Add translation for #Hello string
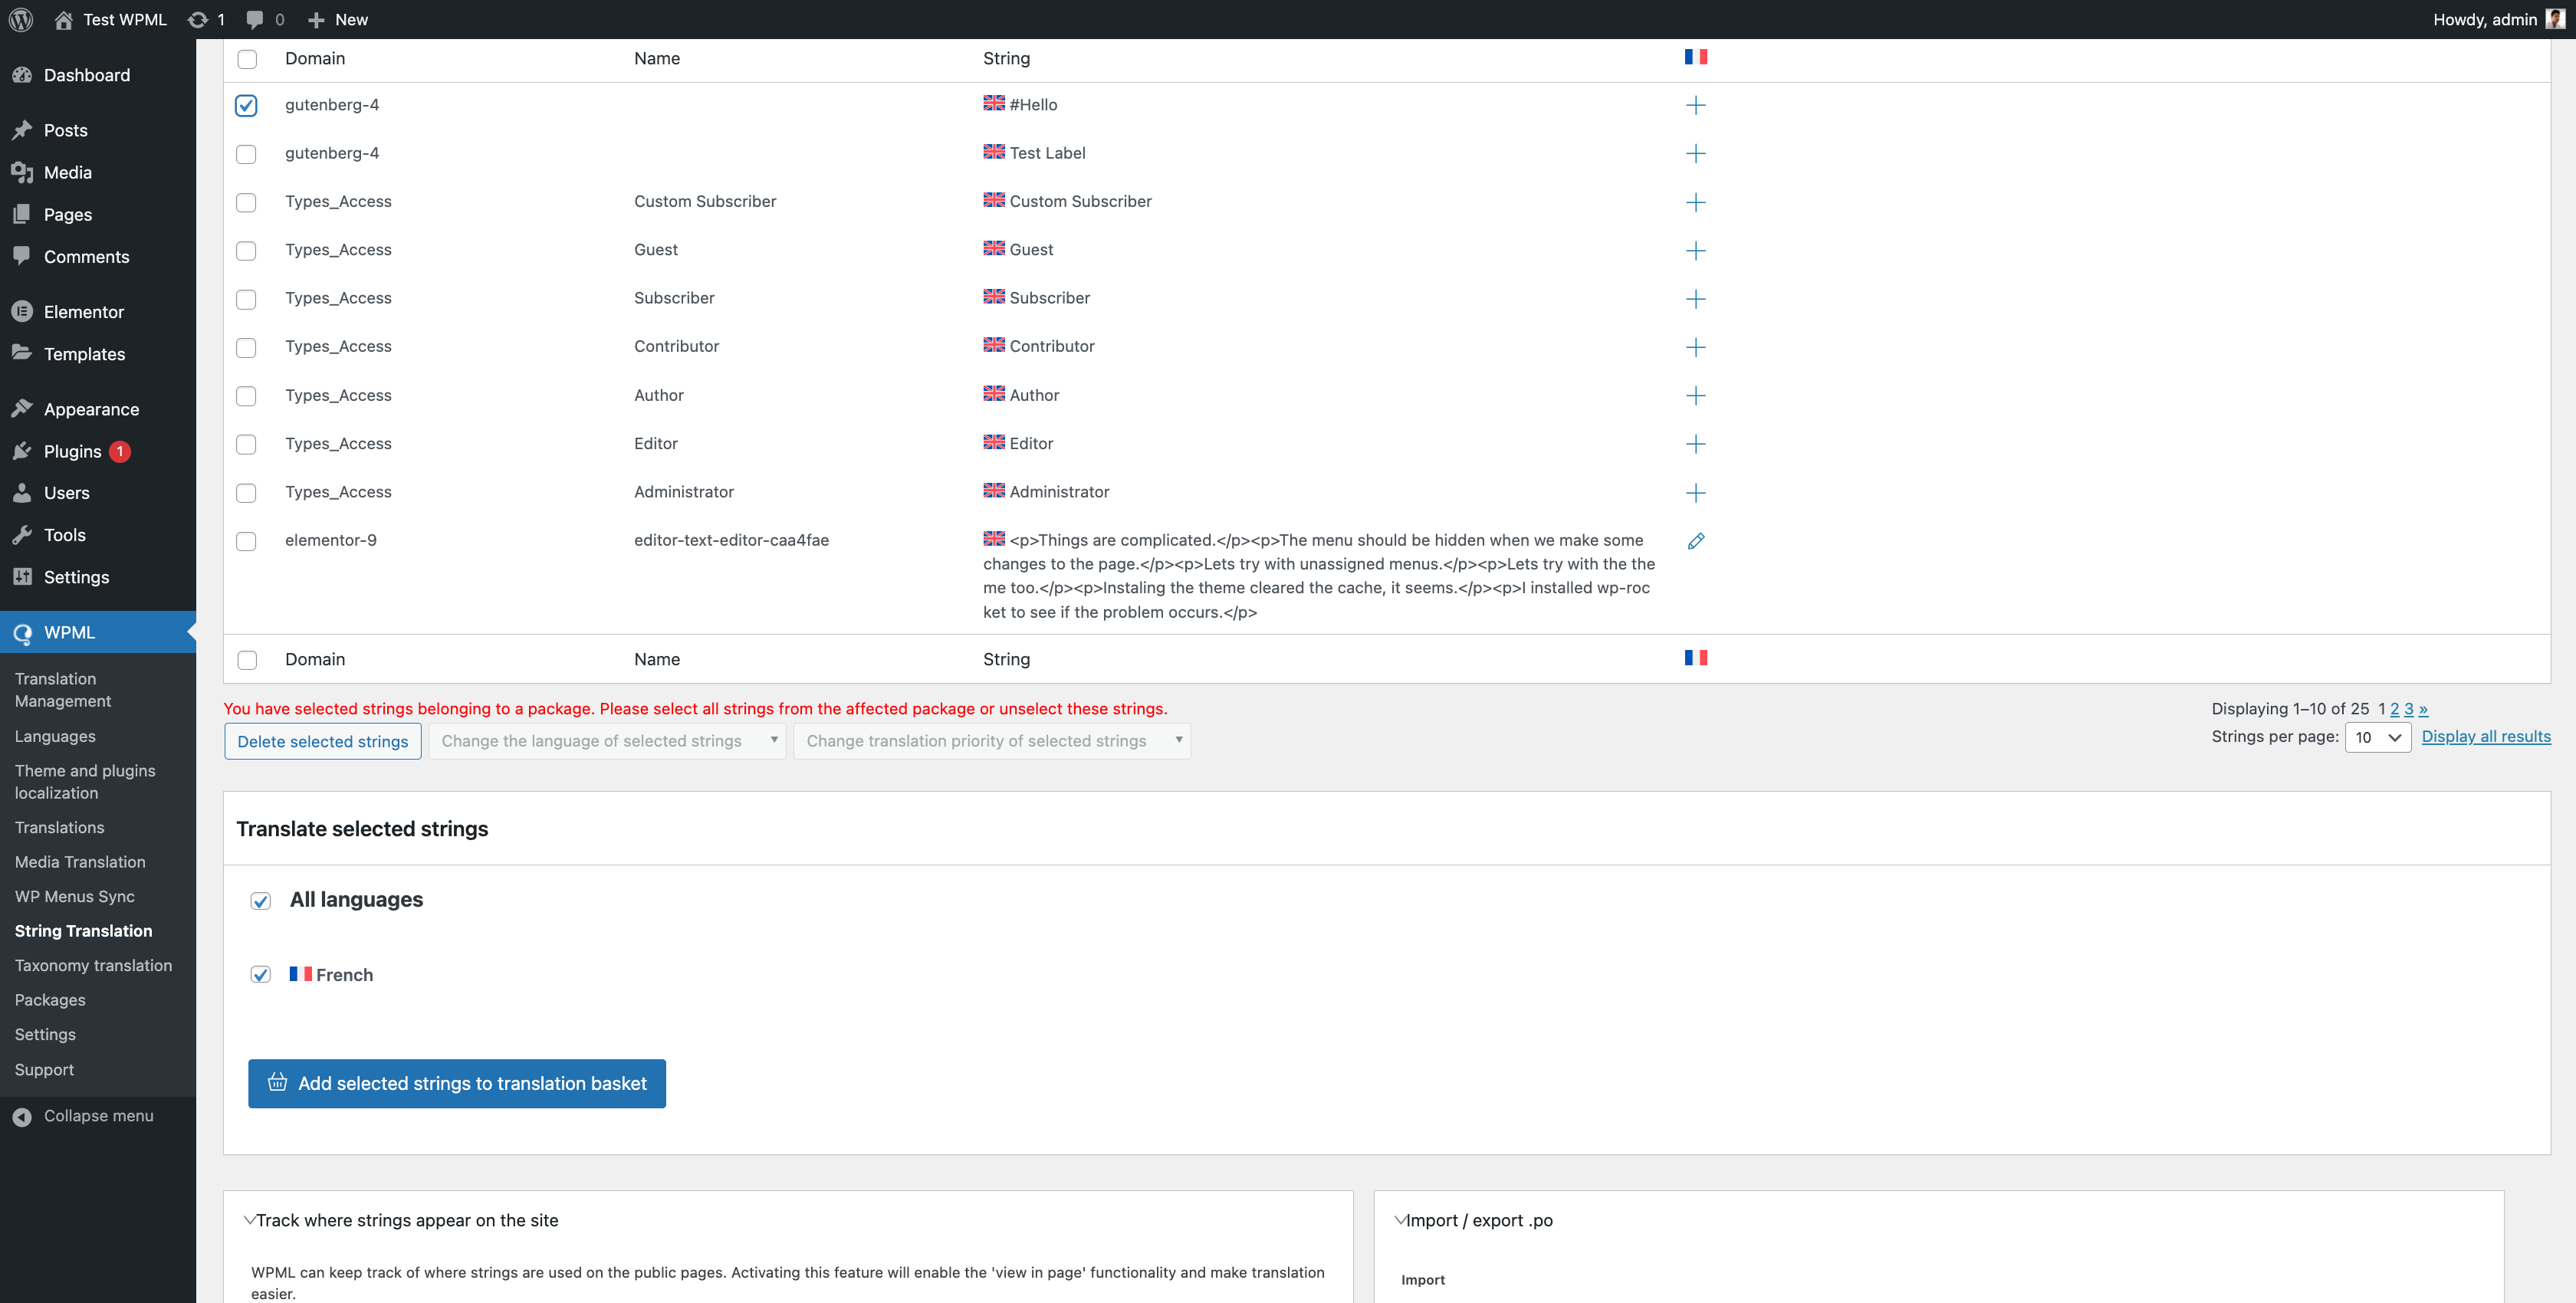 [1695, 105]
